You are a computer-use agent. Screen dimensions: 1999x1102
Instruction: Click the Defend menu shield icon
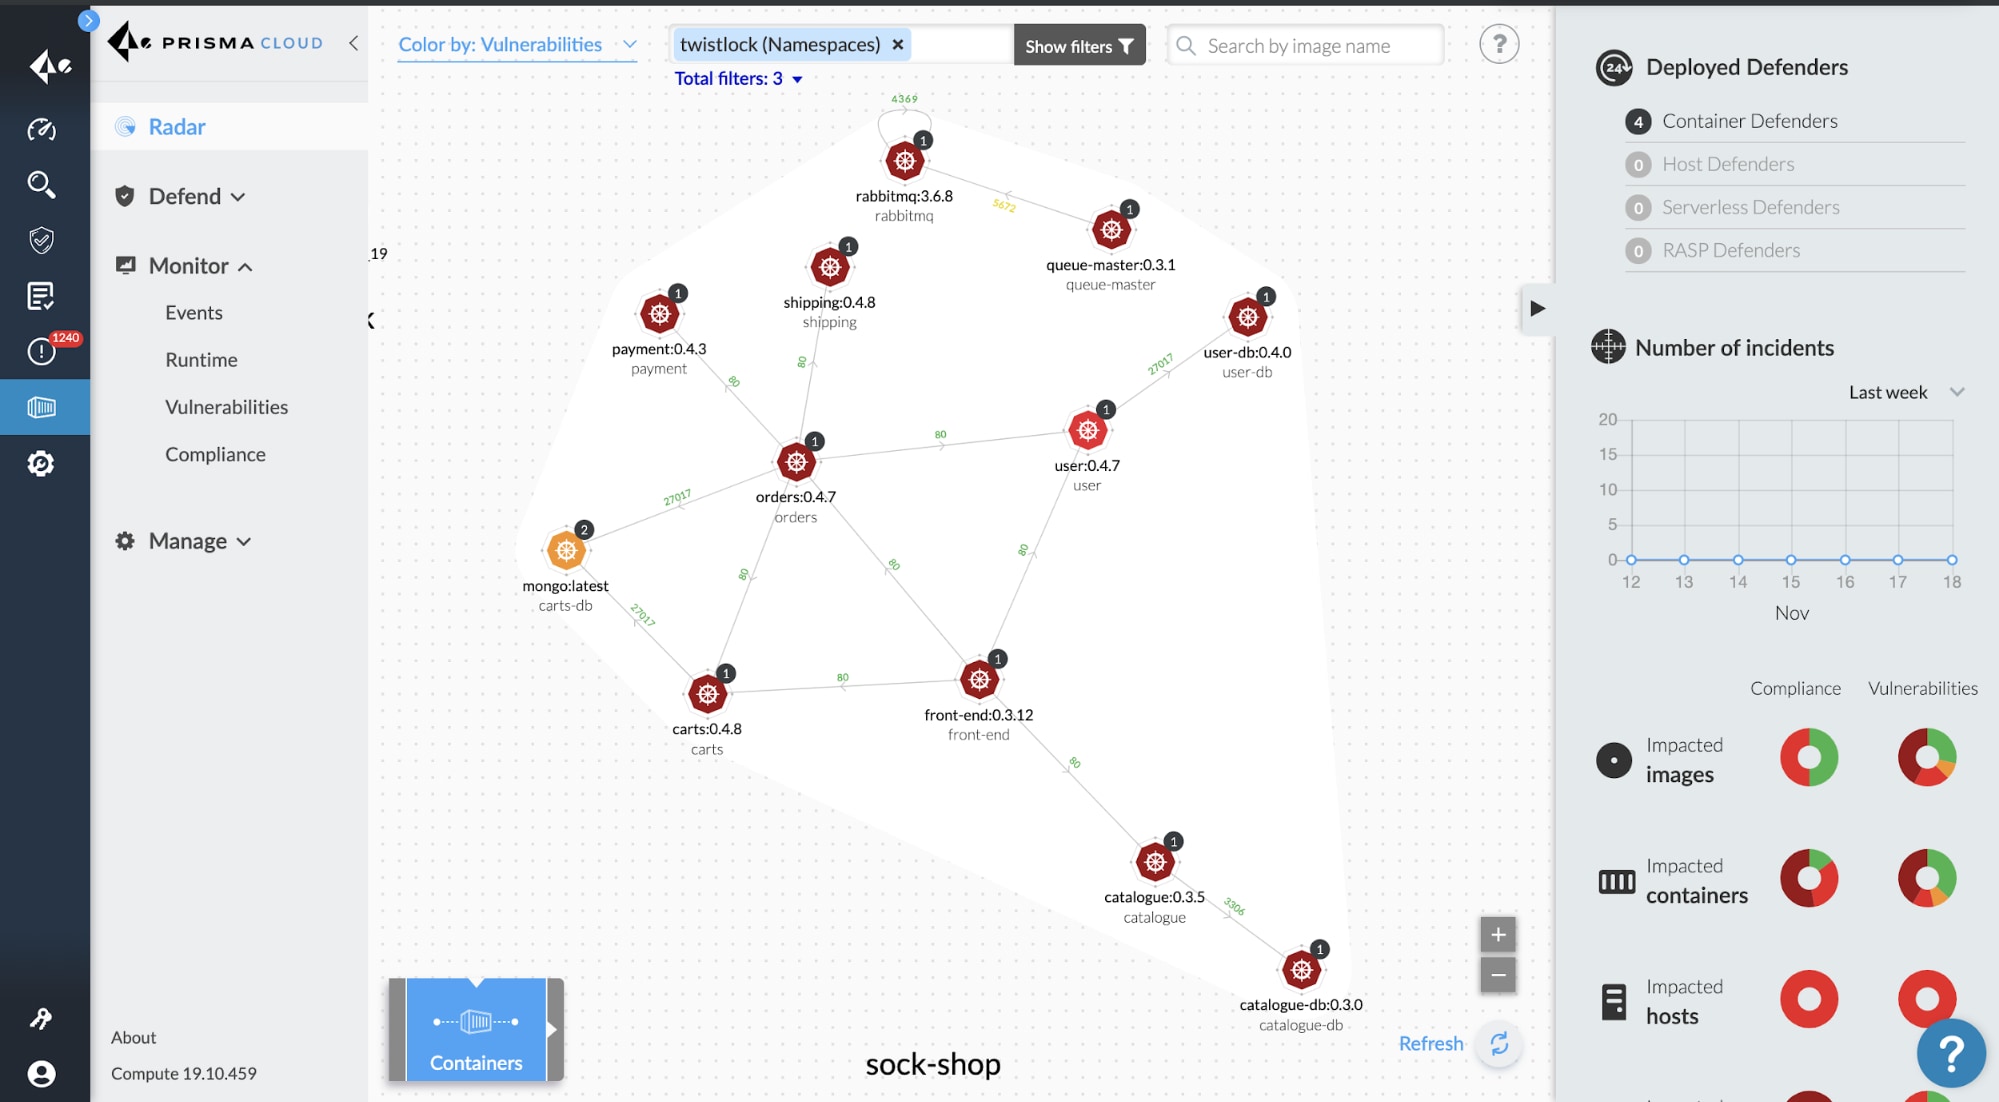[123, 195]
